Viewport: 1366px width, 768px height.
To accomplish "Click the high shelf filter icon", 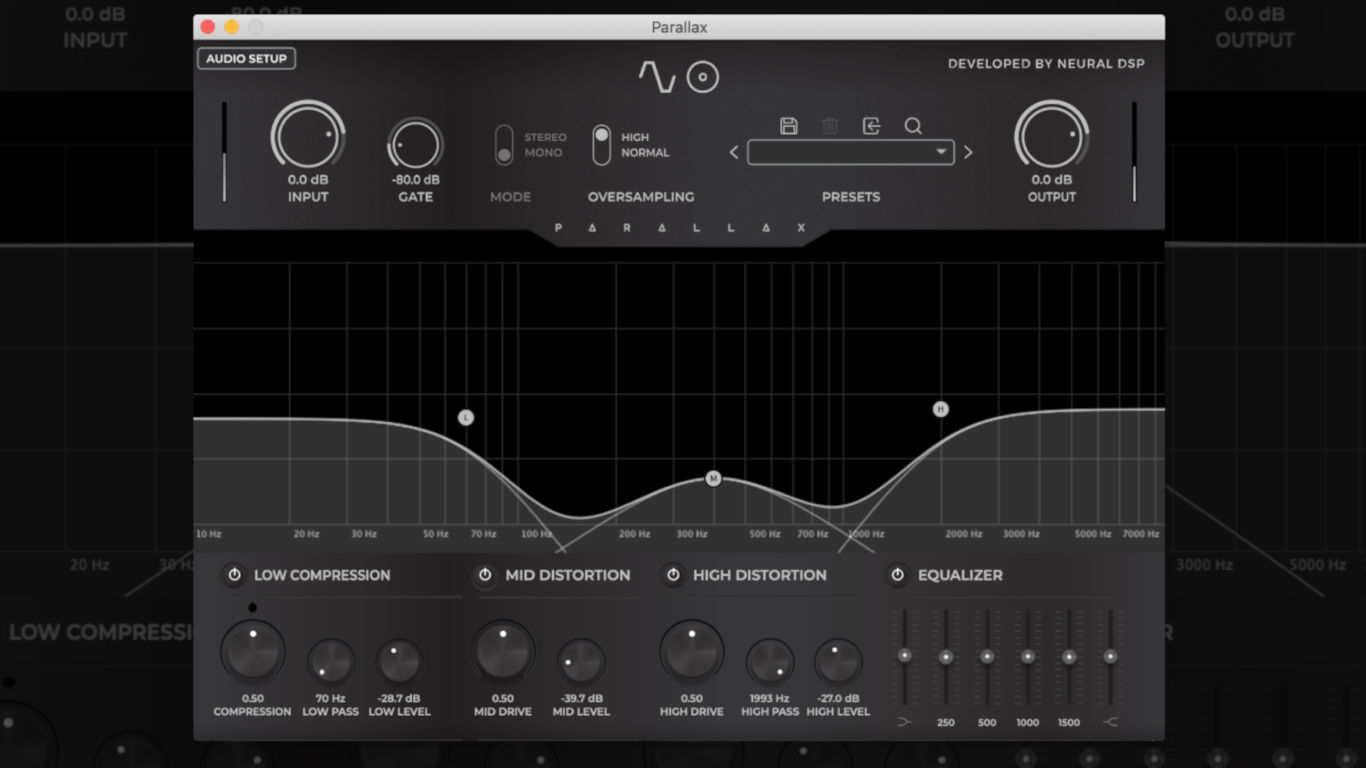I will (1110, 722).
